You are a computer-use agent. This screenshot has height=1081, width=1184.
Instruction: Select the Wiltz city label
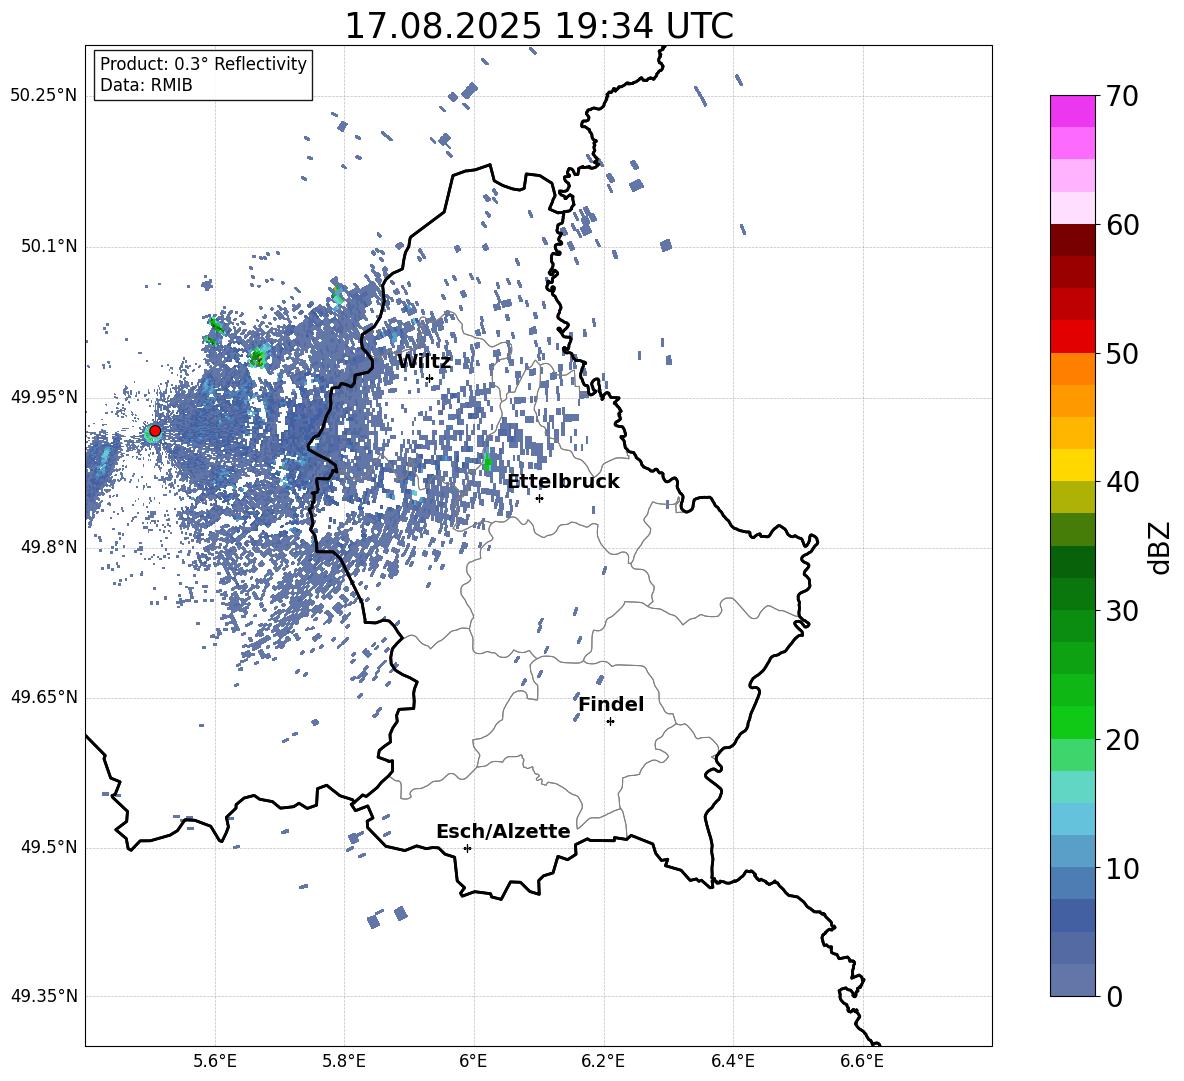tap(424, 361)
